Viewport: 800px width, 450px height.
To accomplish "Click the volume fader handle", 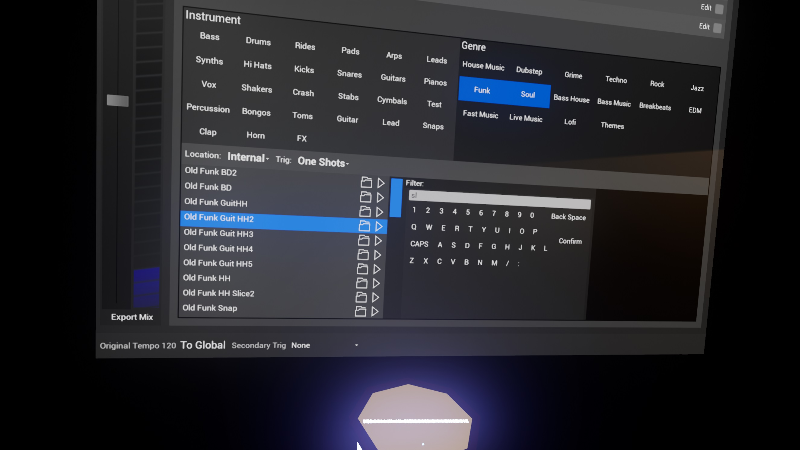I will [x=118, y=100].
